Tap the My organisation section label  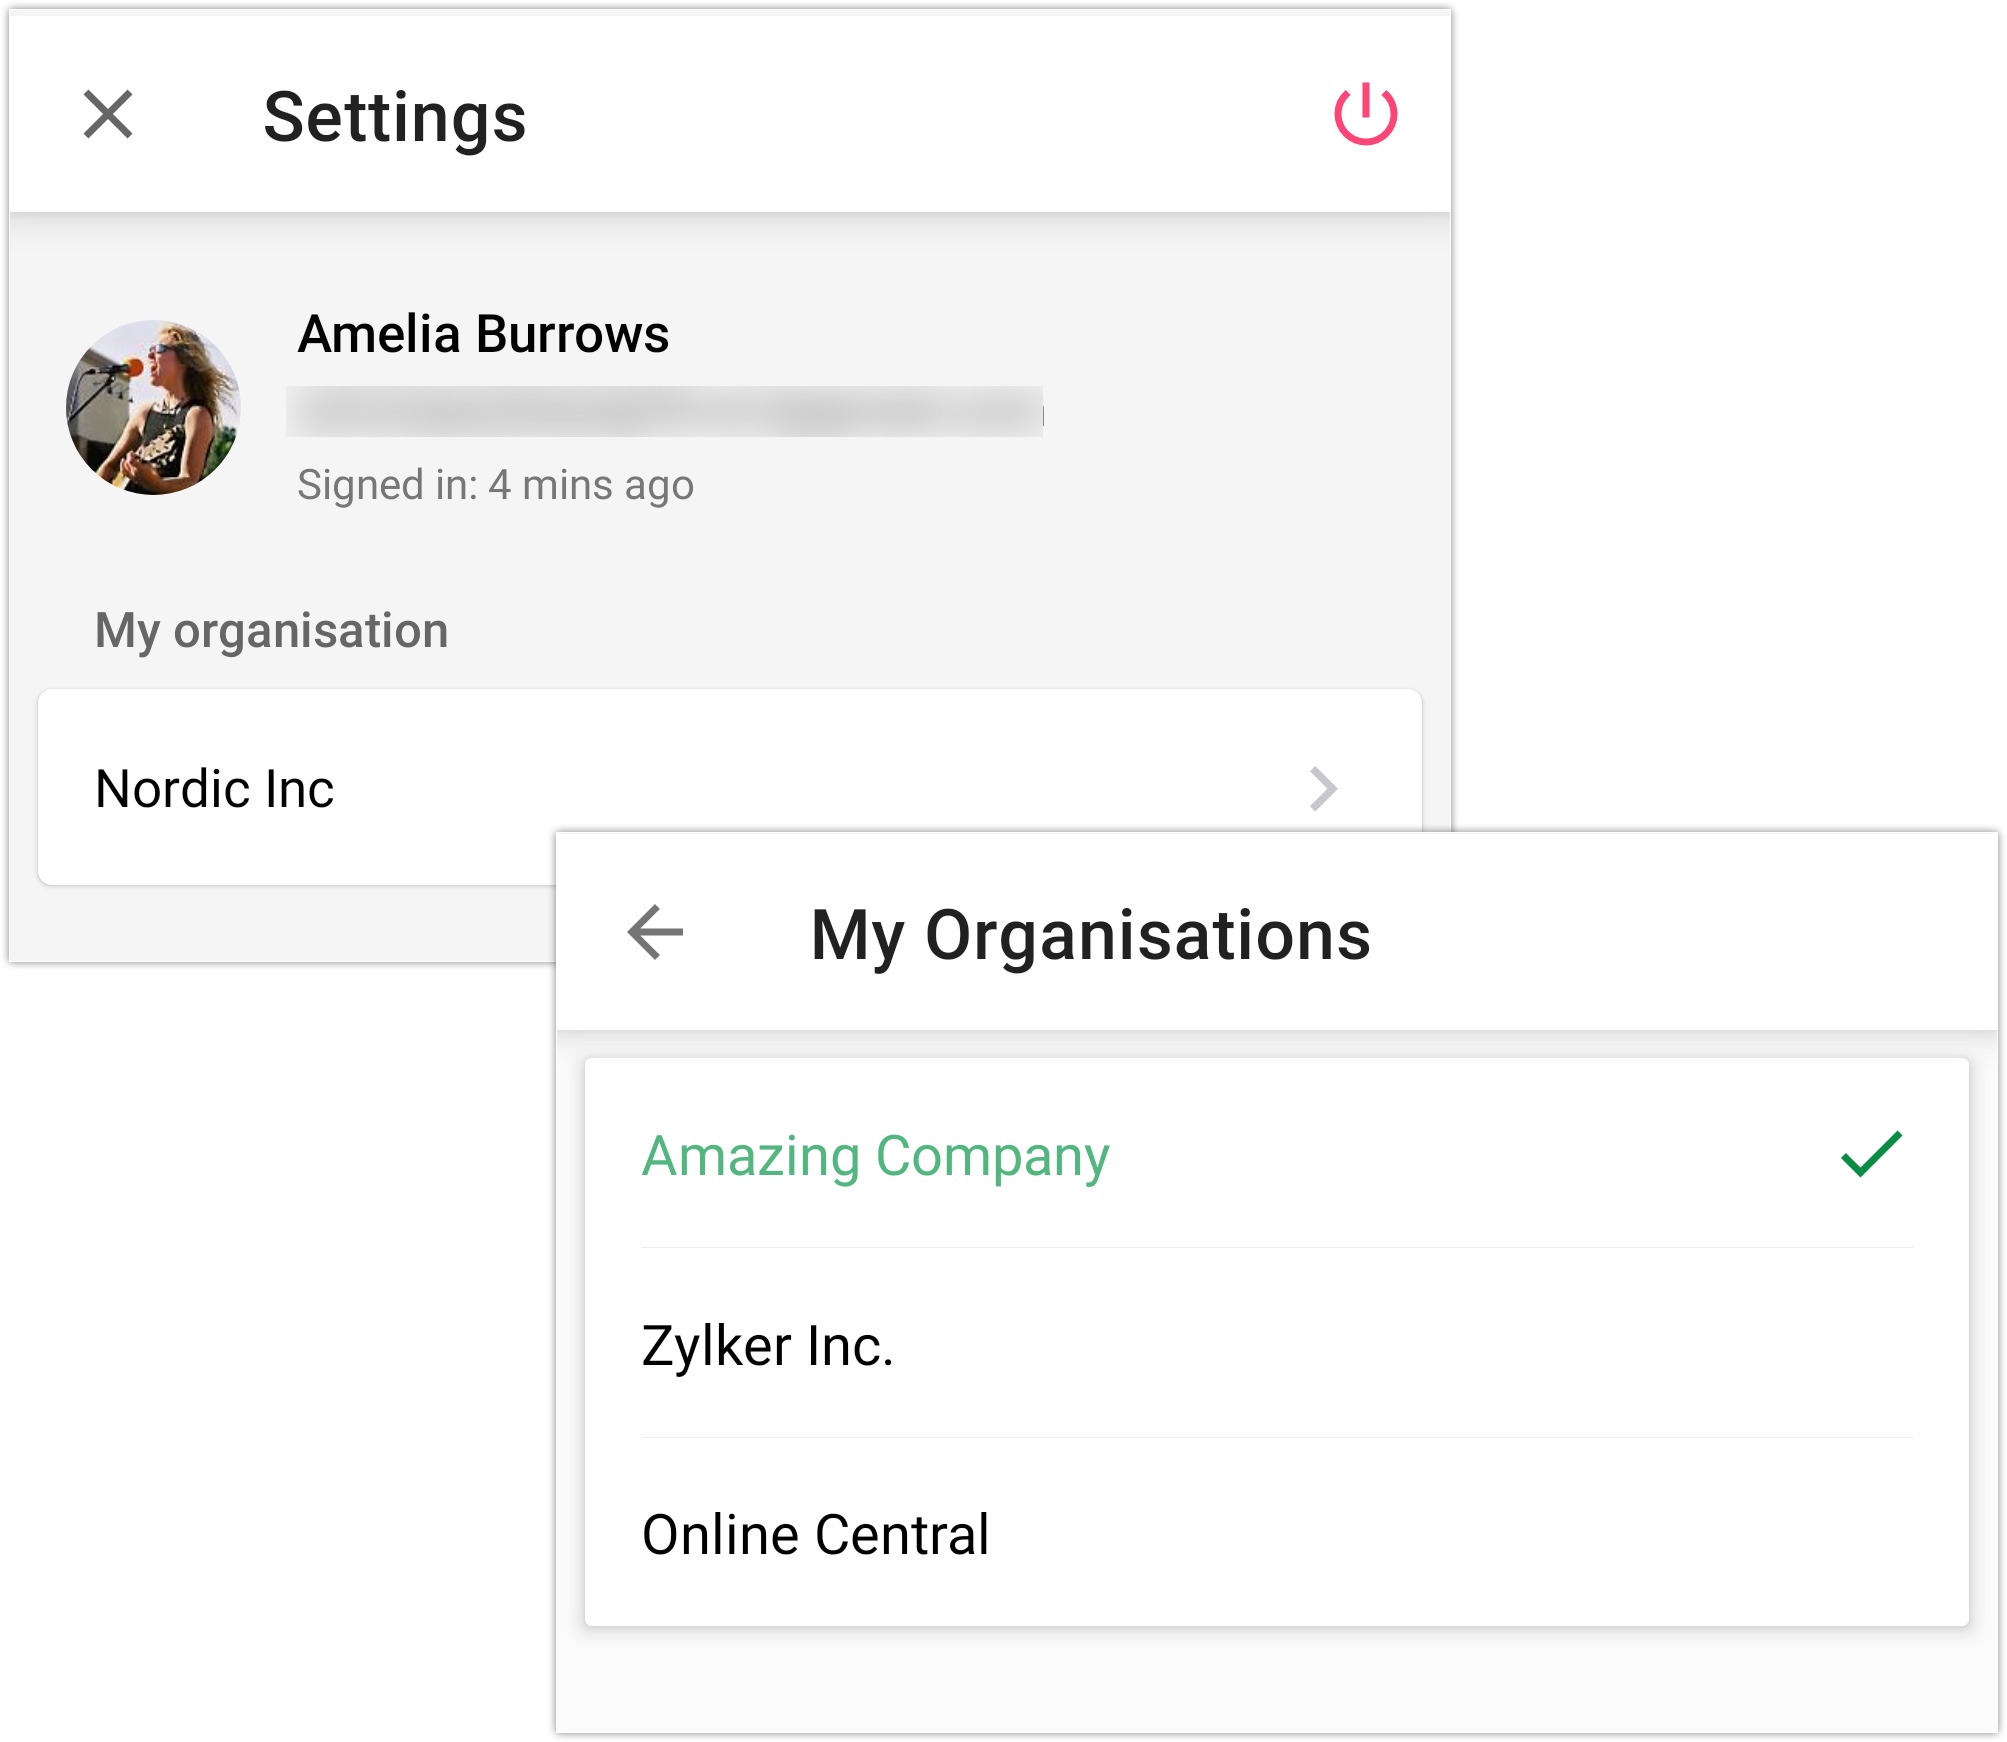click(271, 631)
